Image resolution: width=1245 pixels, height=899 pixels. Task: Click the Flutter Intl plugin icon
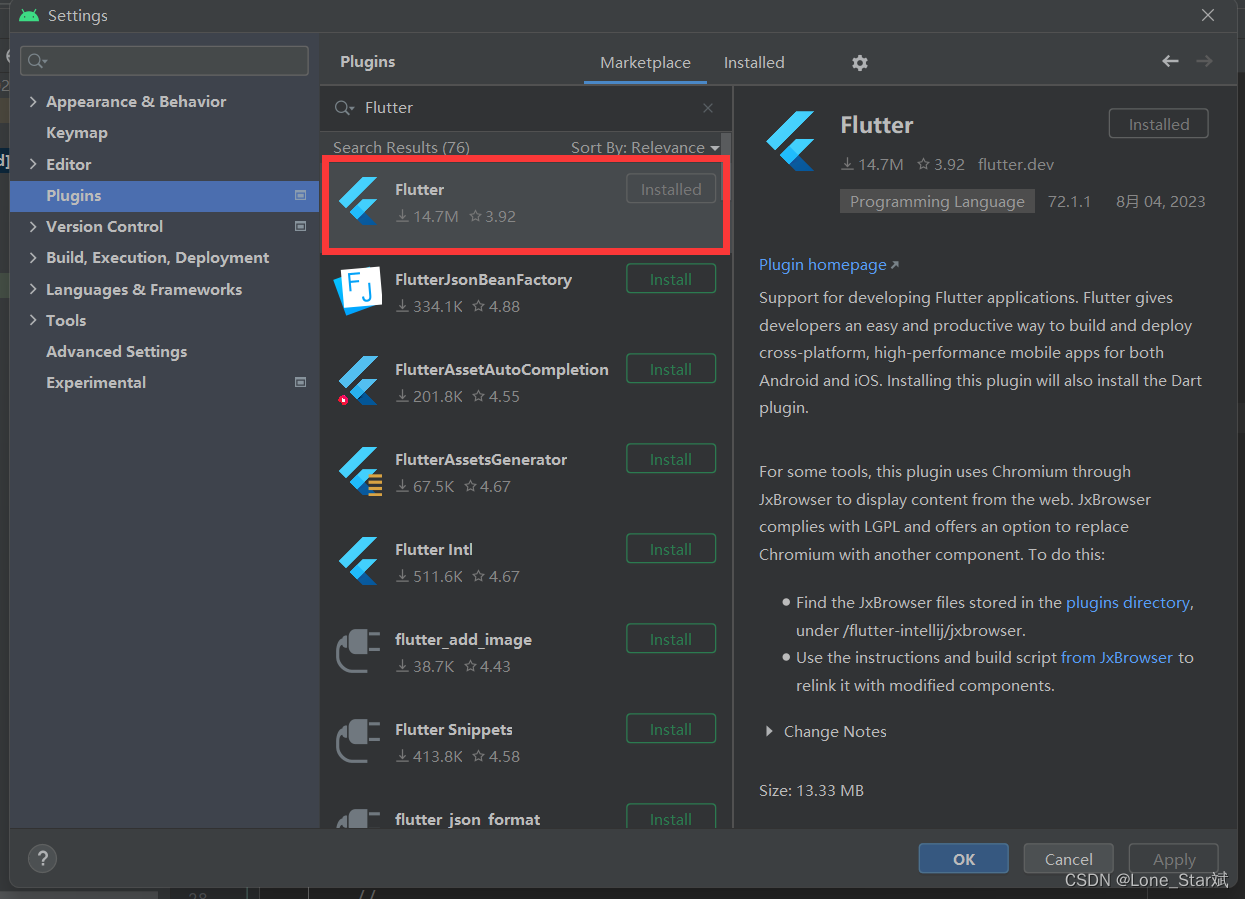click(x=358, y=561)
